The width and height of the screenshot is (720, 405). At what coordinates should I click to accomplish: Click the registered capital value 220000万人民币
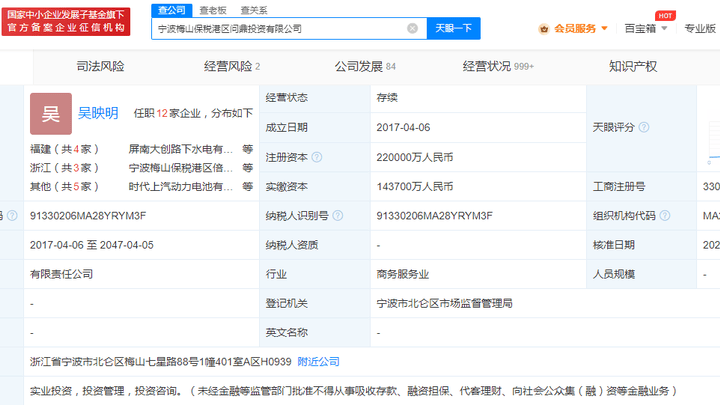tap(415, 158)
